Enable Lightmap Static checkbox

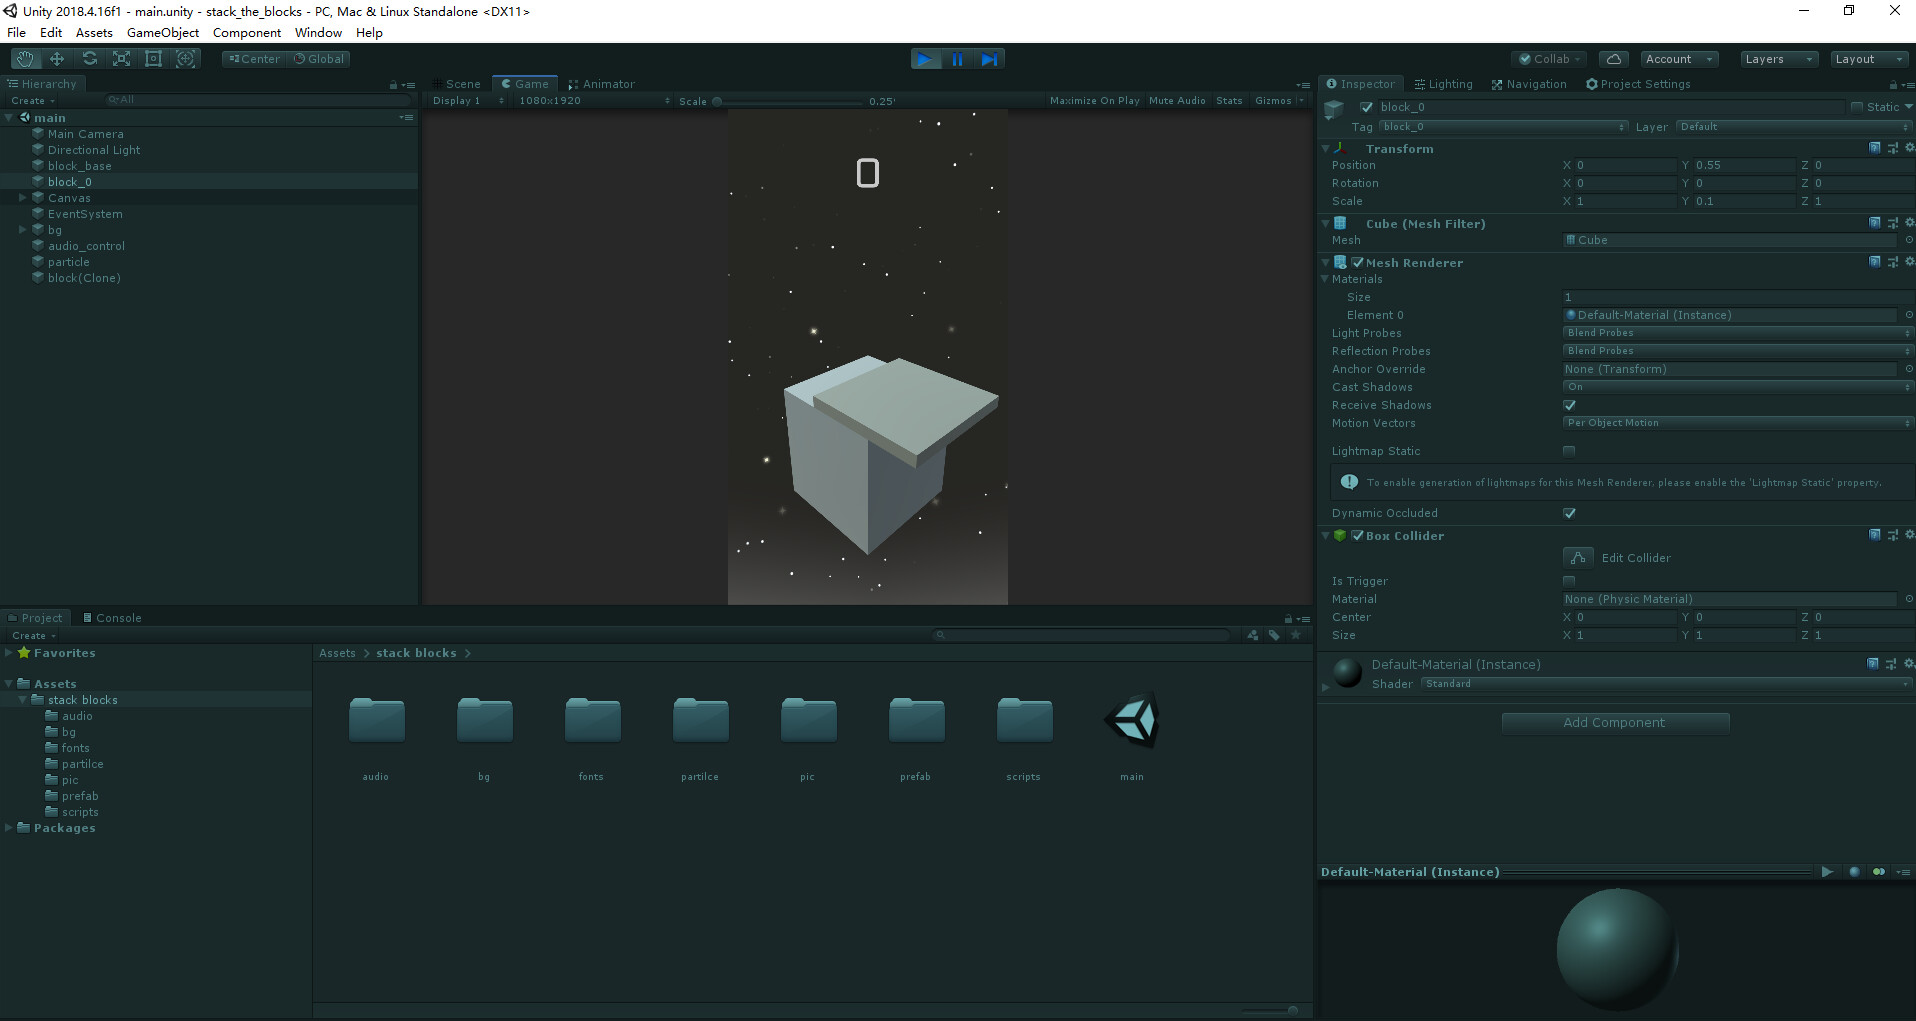click(x=1568, y=451)
